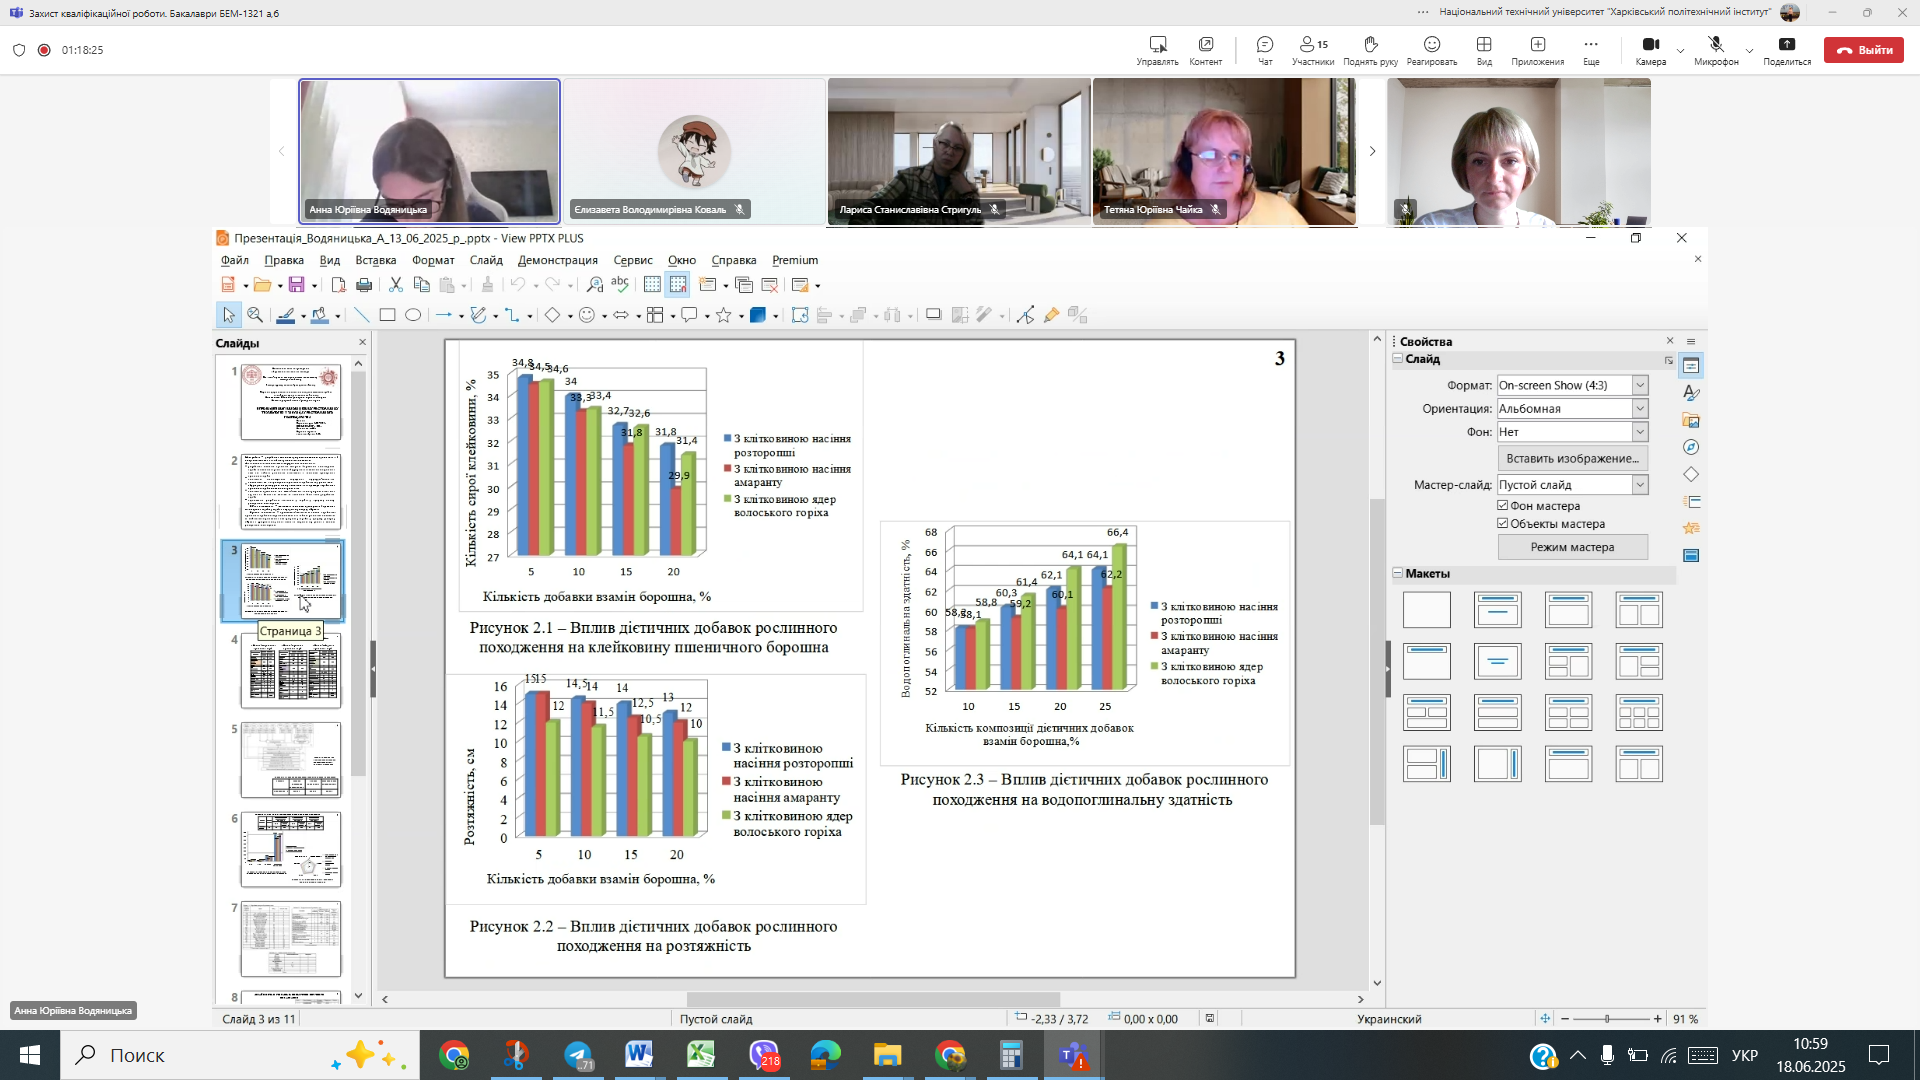
Task: Choose the Rectangle drawing tool
Action: [387, 315]
